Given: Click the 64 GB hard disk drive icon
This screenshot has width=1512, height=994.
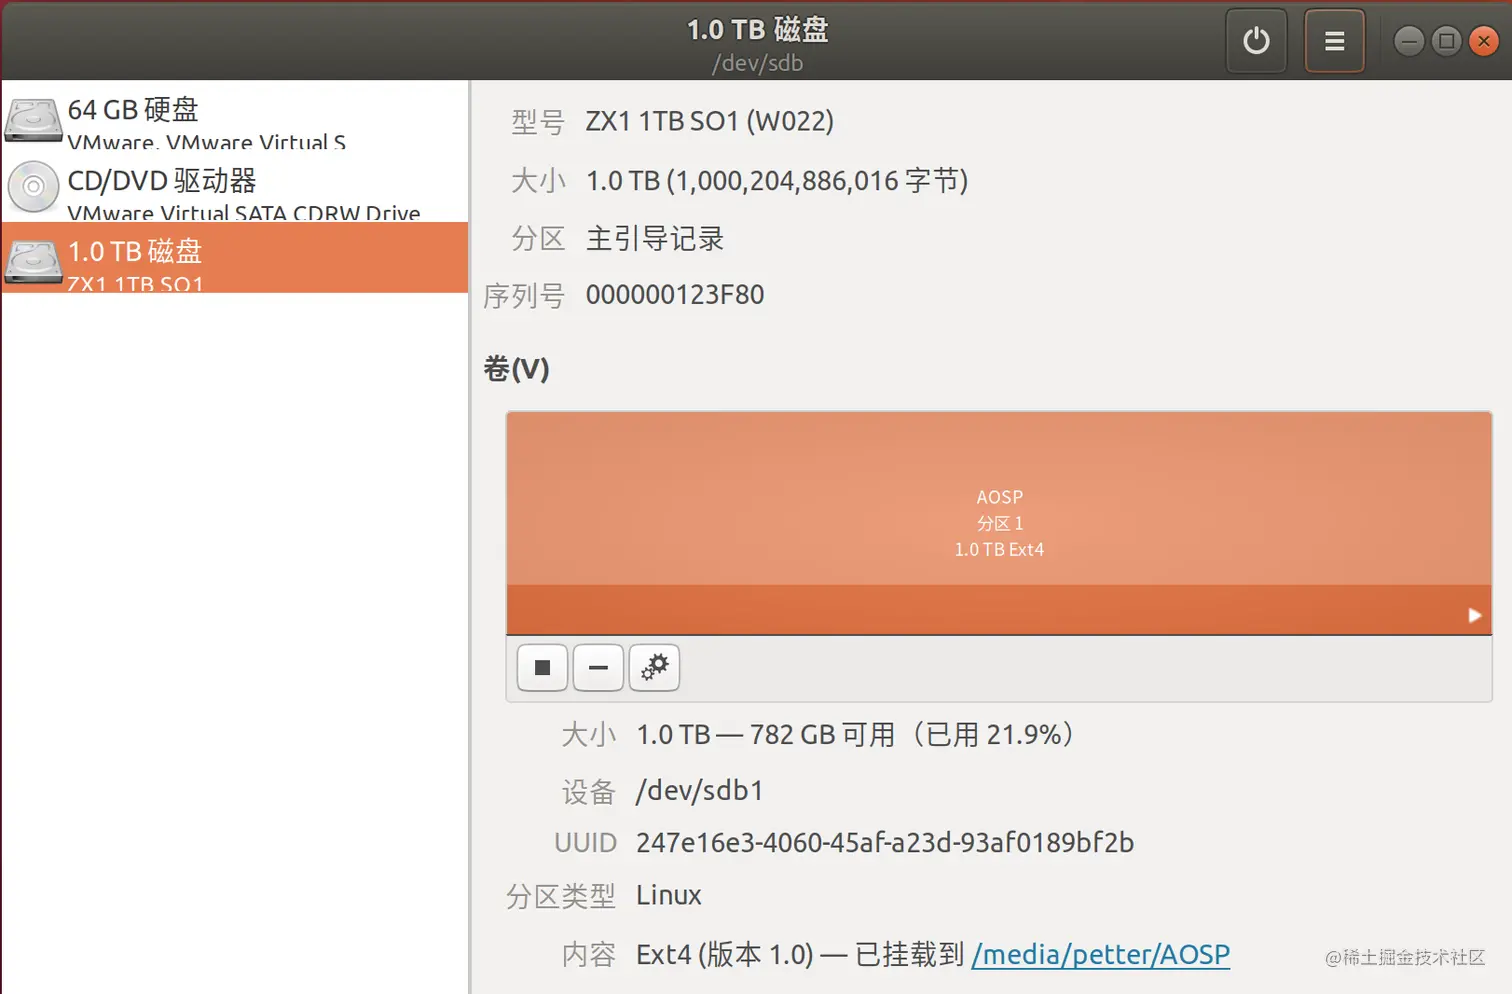Looking at the screenshot, I should pyautogui.click(x=33, y=120).
